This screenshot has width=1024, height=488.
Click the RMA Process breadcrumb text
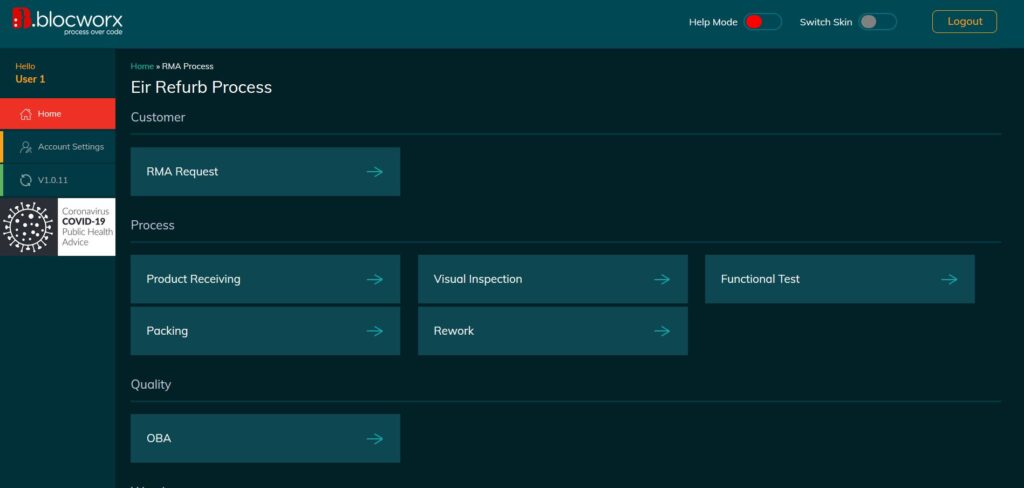point(187,66)
